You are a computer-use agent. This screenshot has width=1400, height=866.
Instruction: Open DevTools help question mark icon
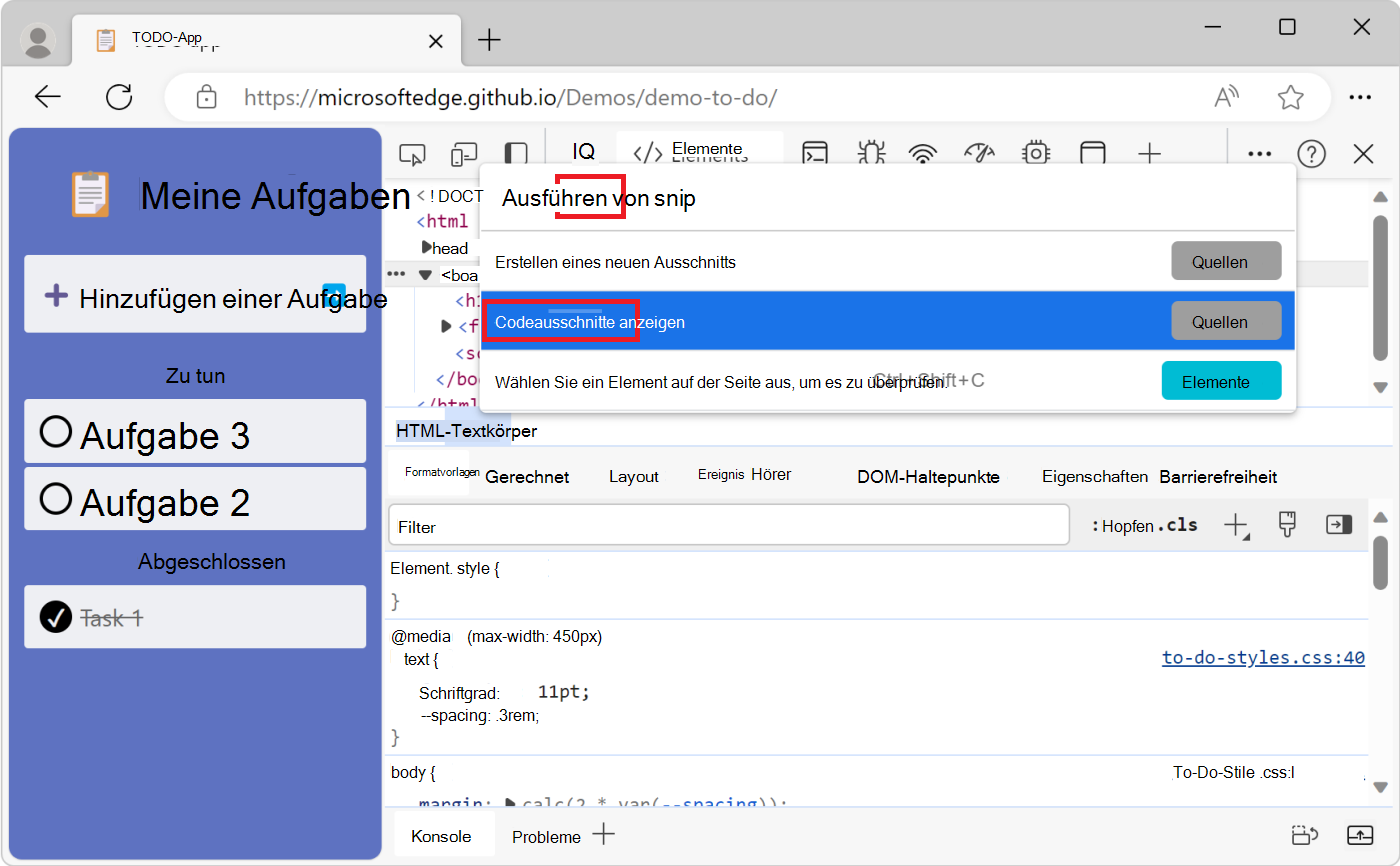pyautogui.click(x=1311, y=153)
